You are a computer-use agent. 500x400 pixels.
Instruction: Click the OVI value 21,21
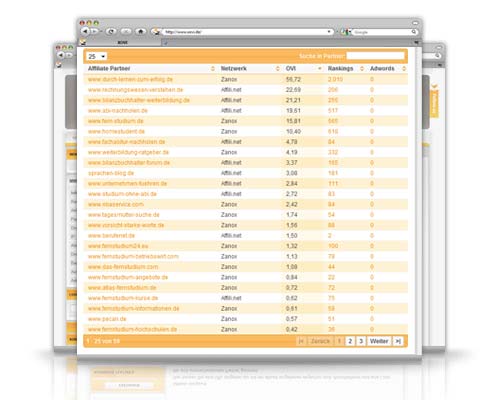tap(293, 100)
